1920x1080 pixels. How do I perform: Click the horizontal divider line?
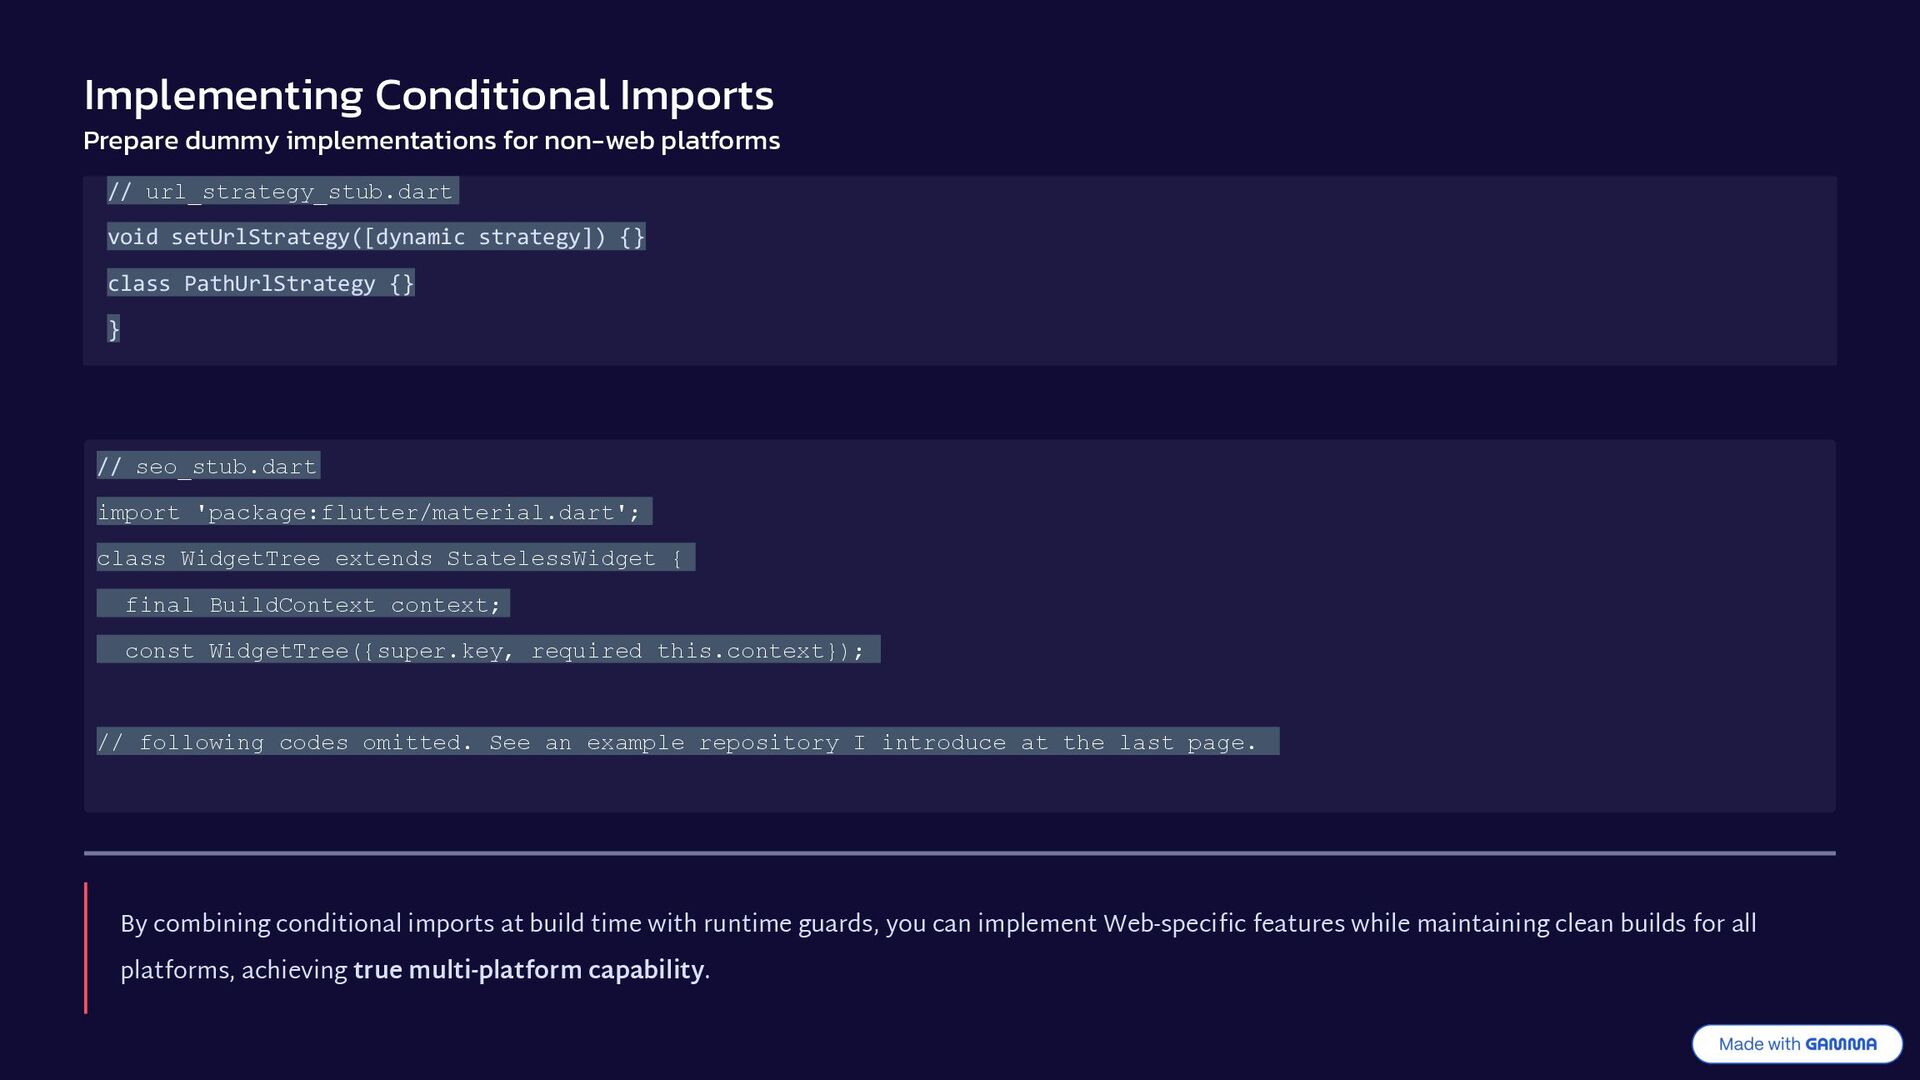coord(960,853)
